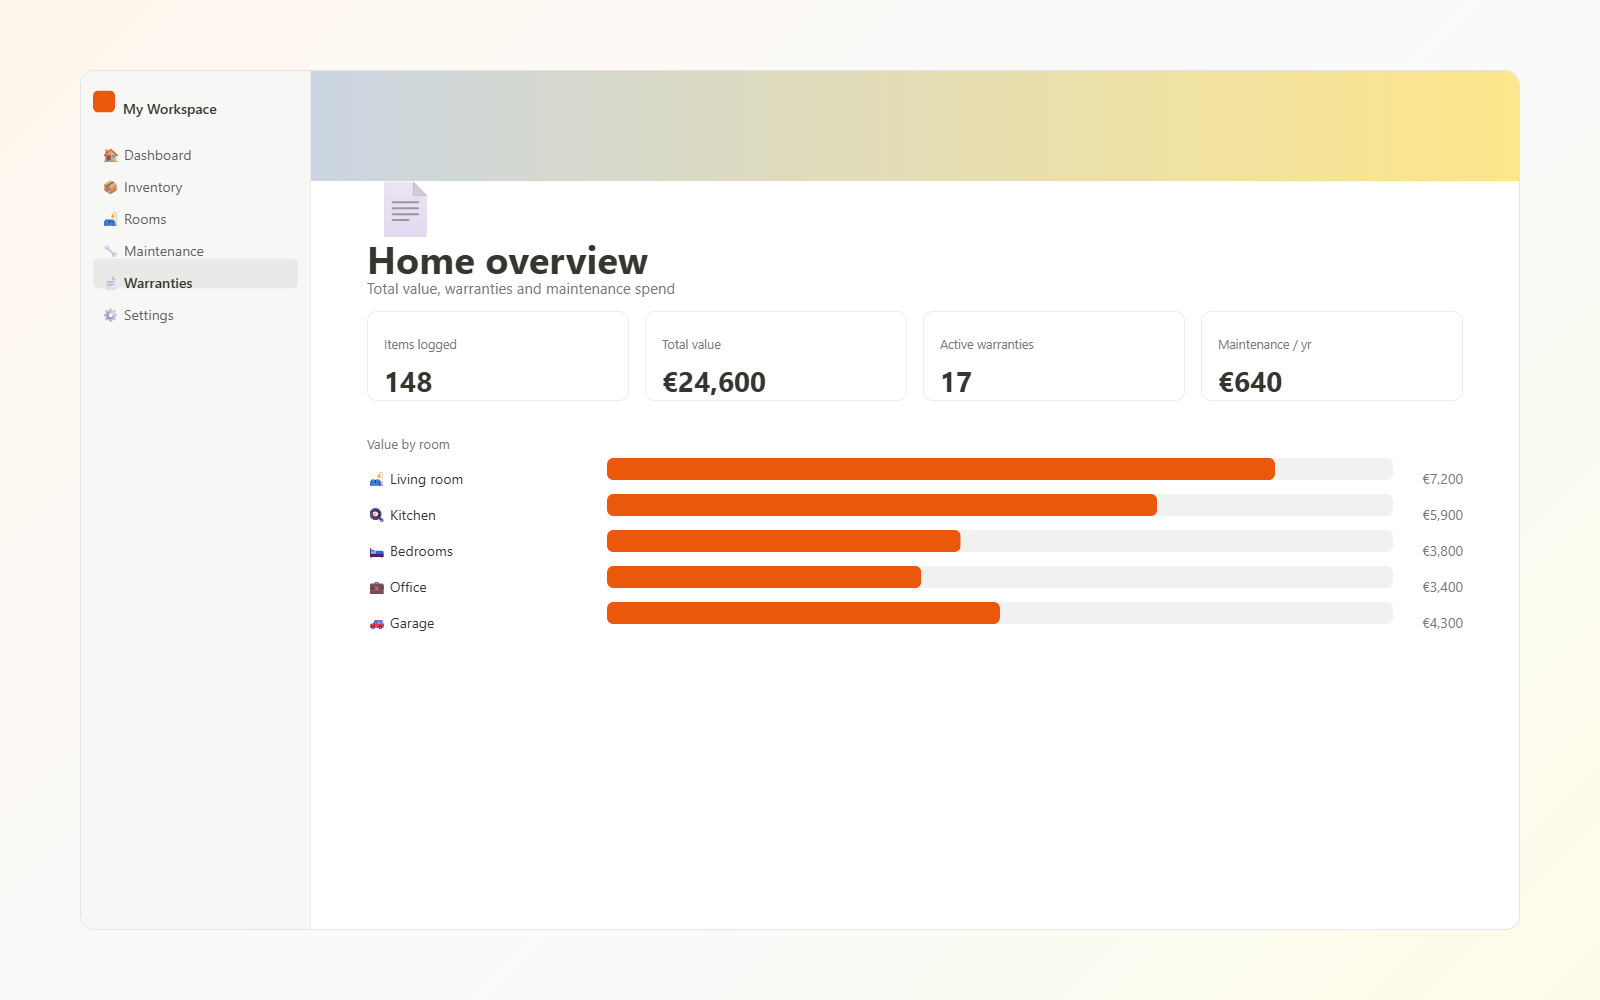Click the €5,900 amount
Image resolution: width=1600 pixels, height=1000 pixels.
pos(1442,515)
